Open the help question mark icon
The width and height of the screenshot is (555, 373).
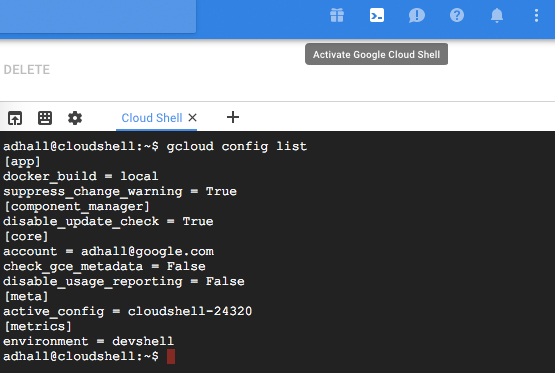[457, 15]
